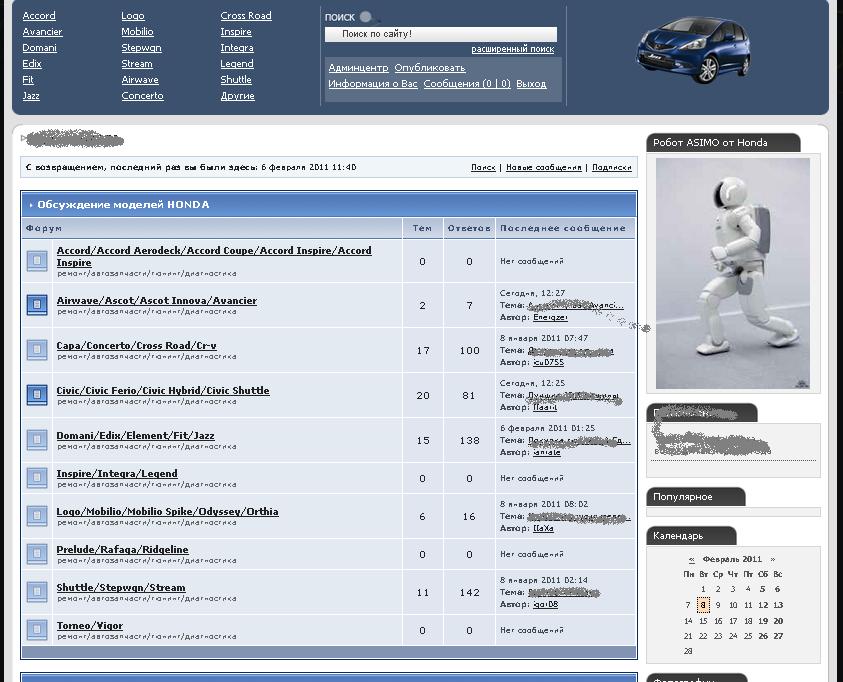Open the Shuttle model link in header
This screenshot has width=843, height=682.
coord(235,80)
